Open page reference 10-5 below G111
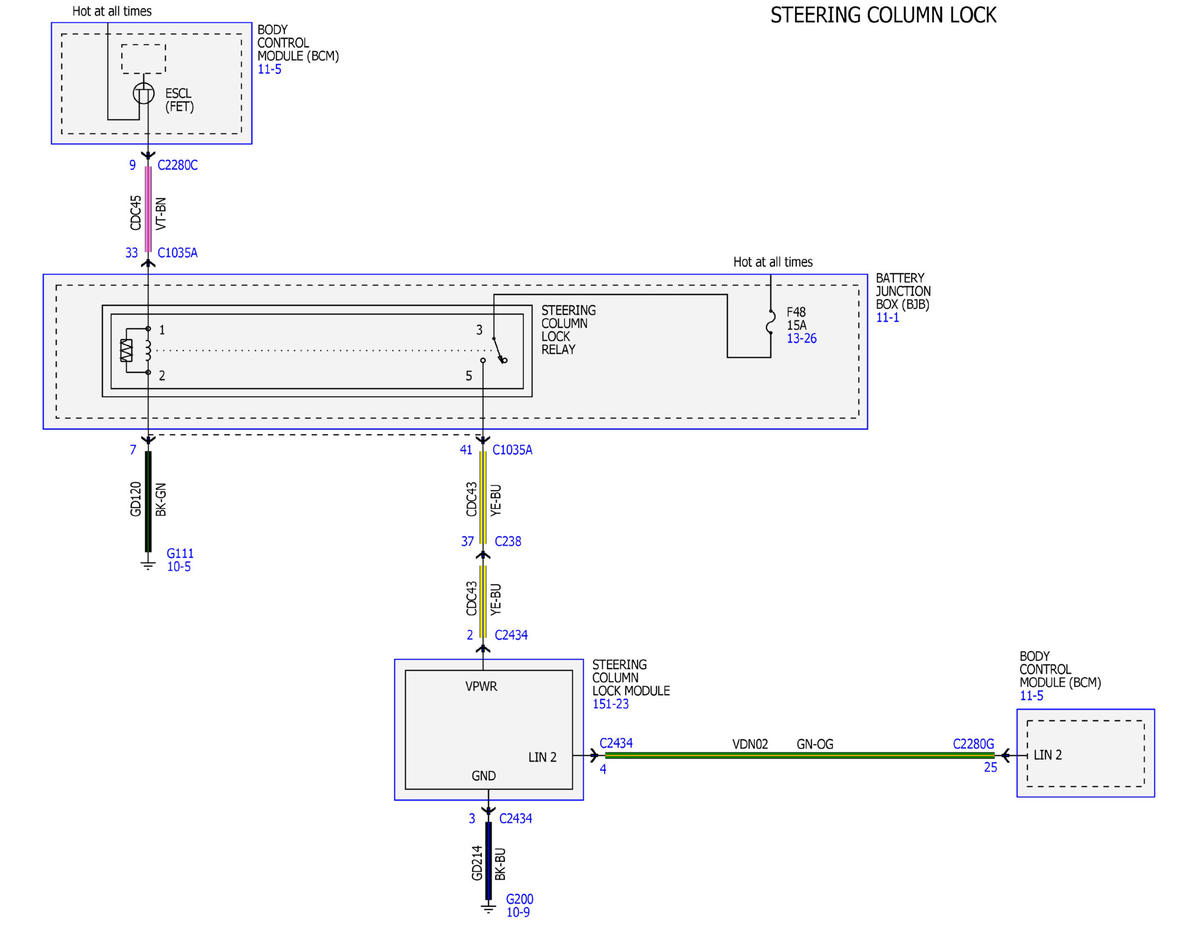 click(x=179, y=567)
